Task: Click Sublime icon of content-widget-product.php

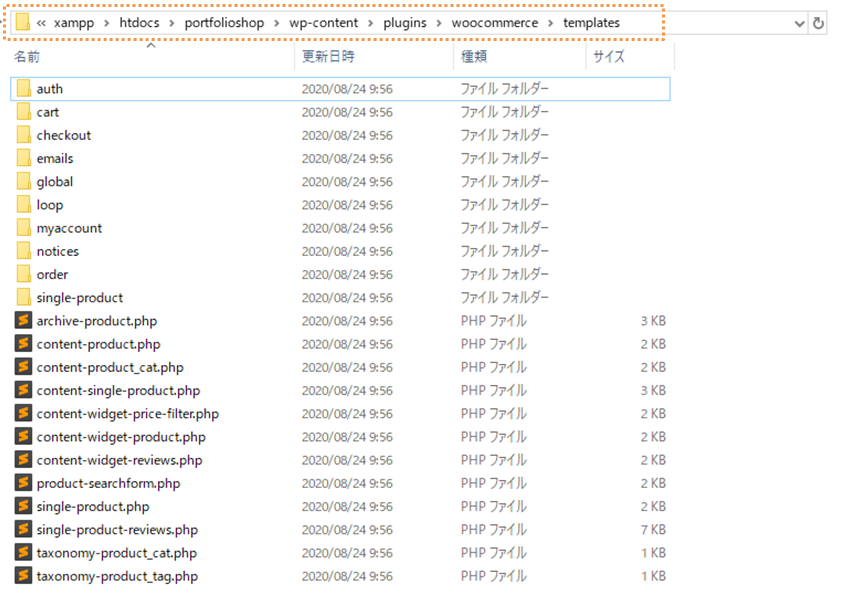Action: (x=23, y=437)
